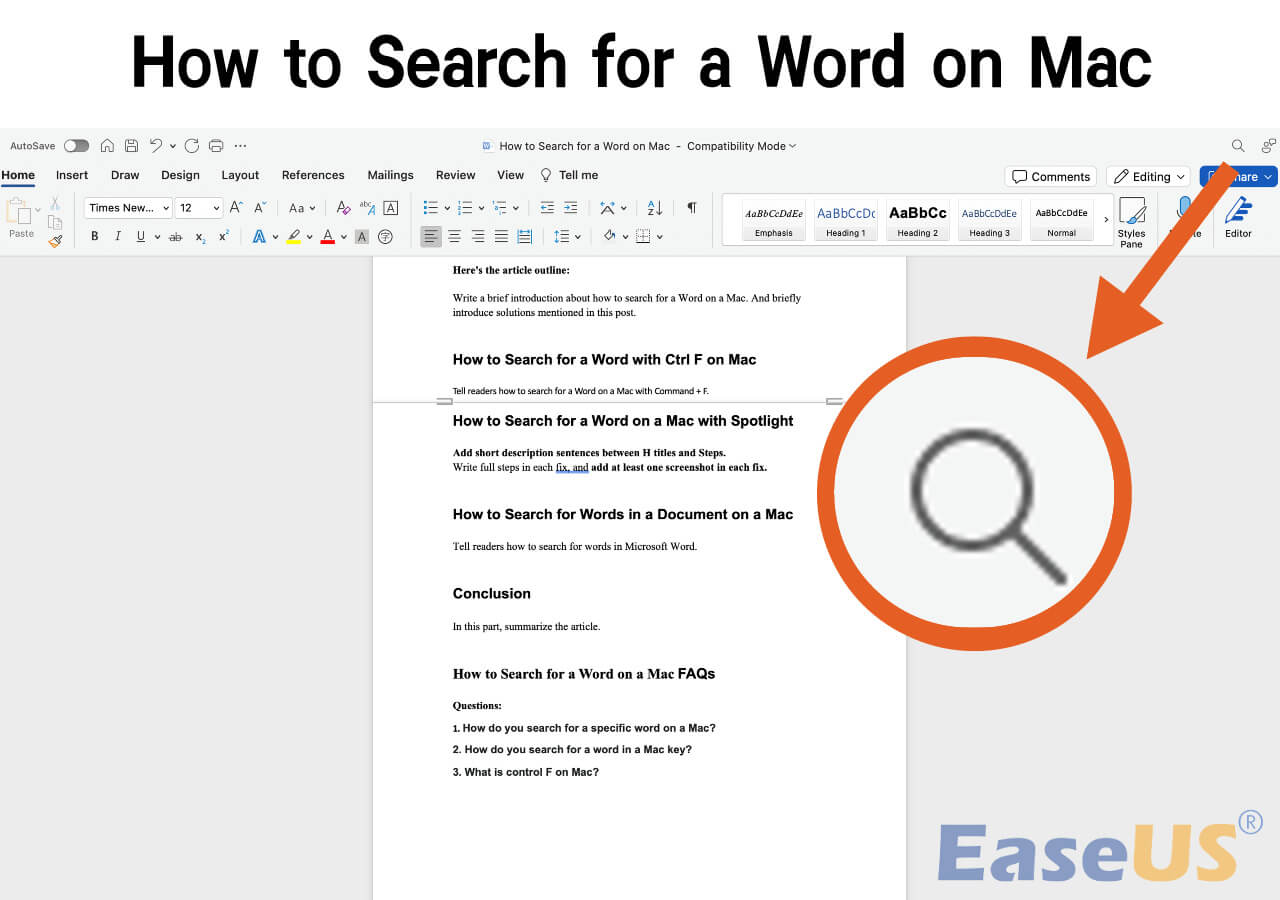Click the Tell me search box
This screenshot has height=900, width=1280.
tap(569, 175)
